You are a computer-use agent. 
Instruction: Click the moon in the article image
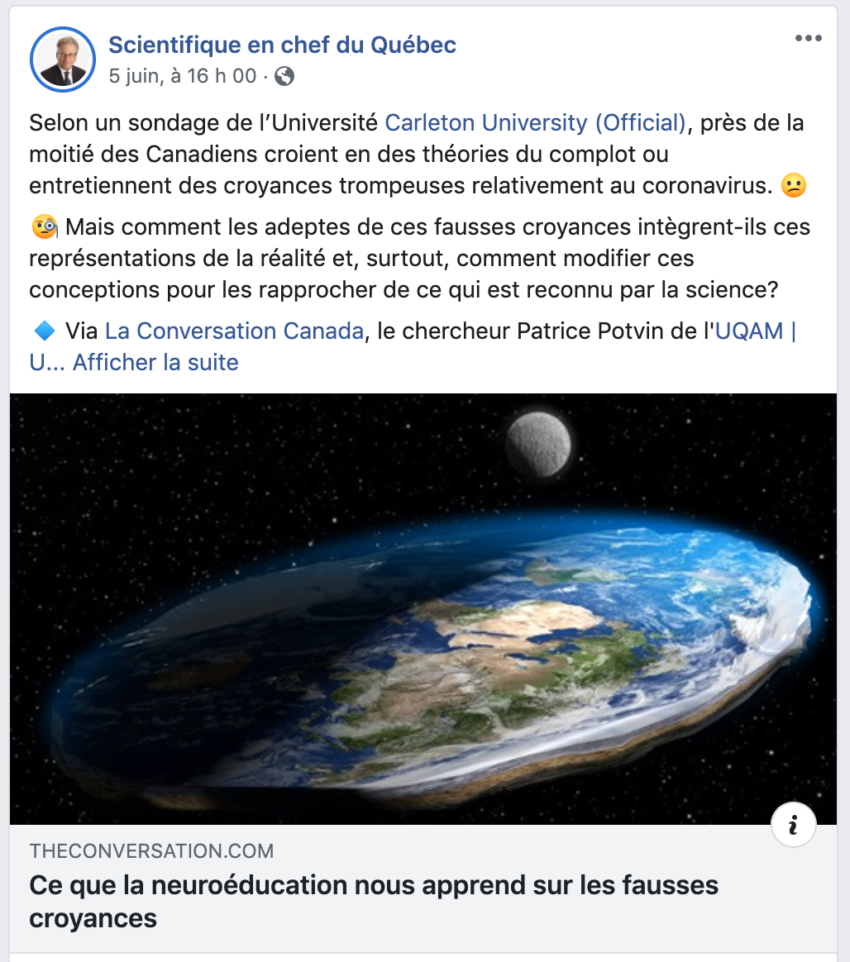click(538, 439)
